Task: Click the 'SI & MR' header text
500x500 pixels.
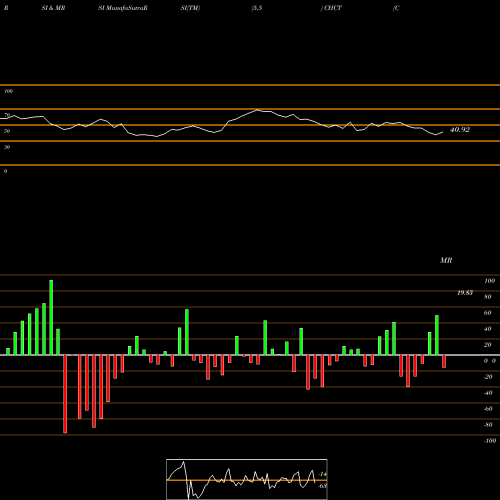Action: click(x=53, y=8)
